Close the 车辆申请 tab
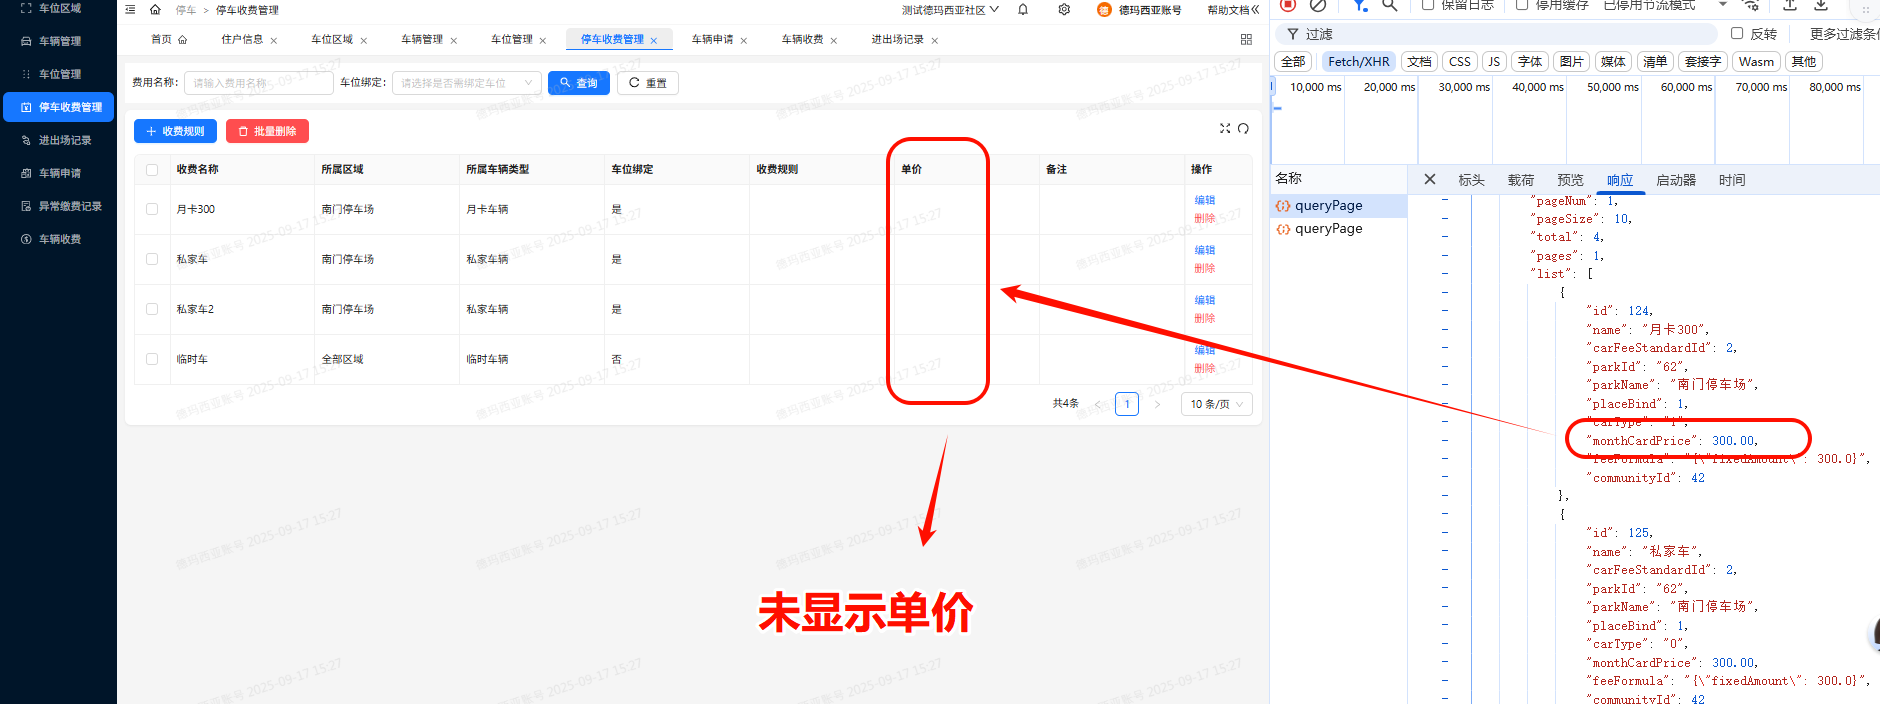Viewport: 1880px width, 704px height. [x=744, y=41]
